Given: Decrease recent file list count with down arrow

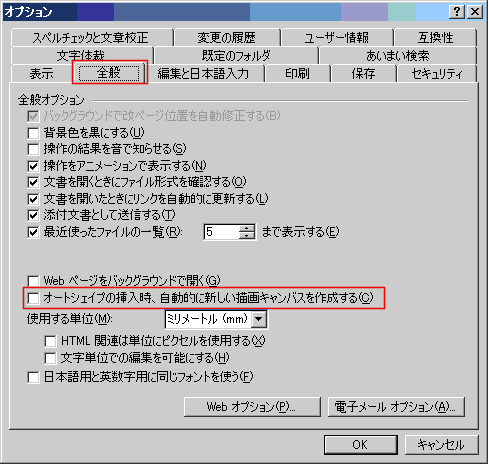Looking at the screenshot, I should (x=247, y=235).
